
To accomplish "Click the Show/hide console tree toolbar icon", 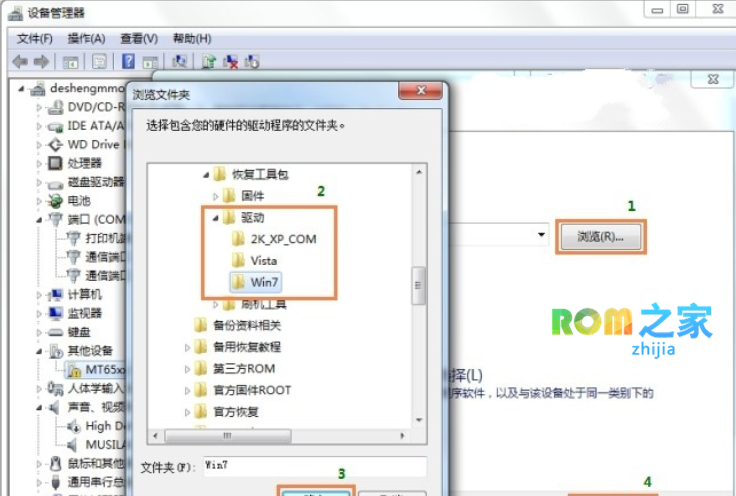I will pos(70,61).
